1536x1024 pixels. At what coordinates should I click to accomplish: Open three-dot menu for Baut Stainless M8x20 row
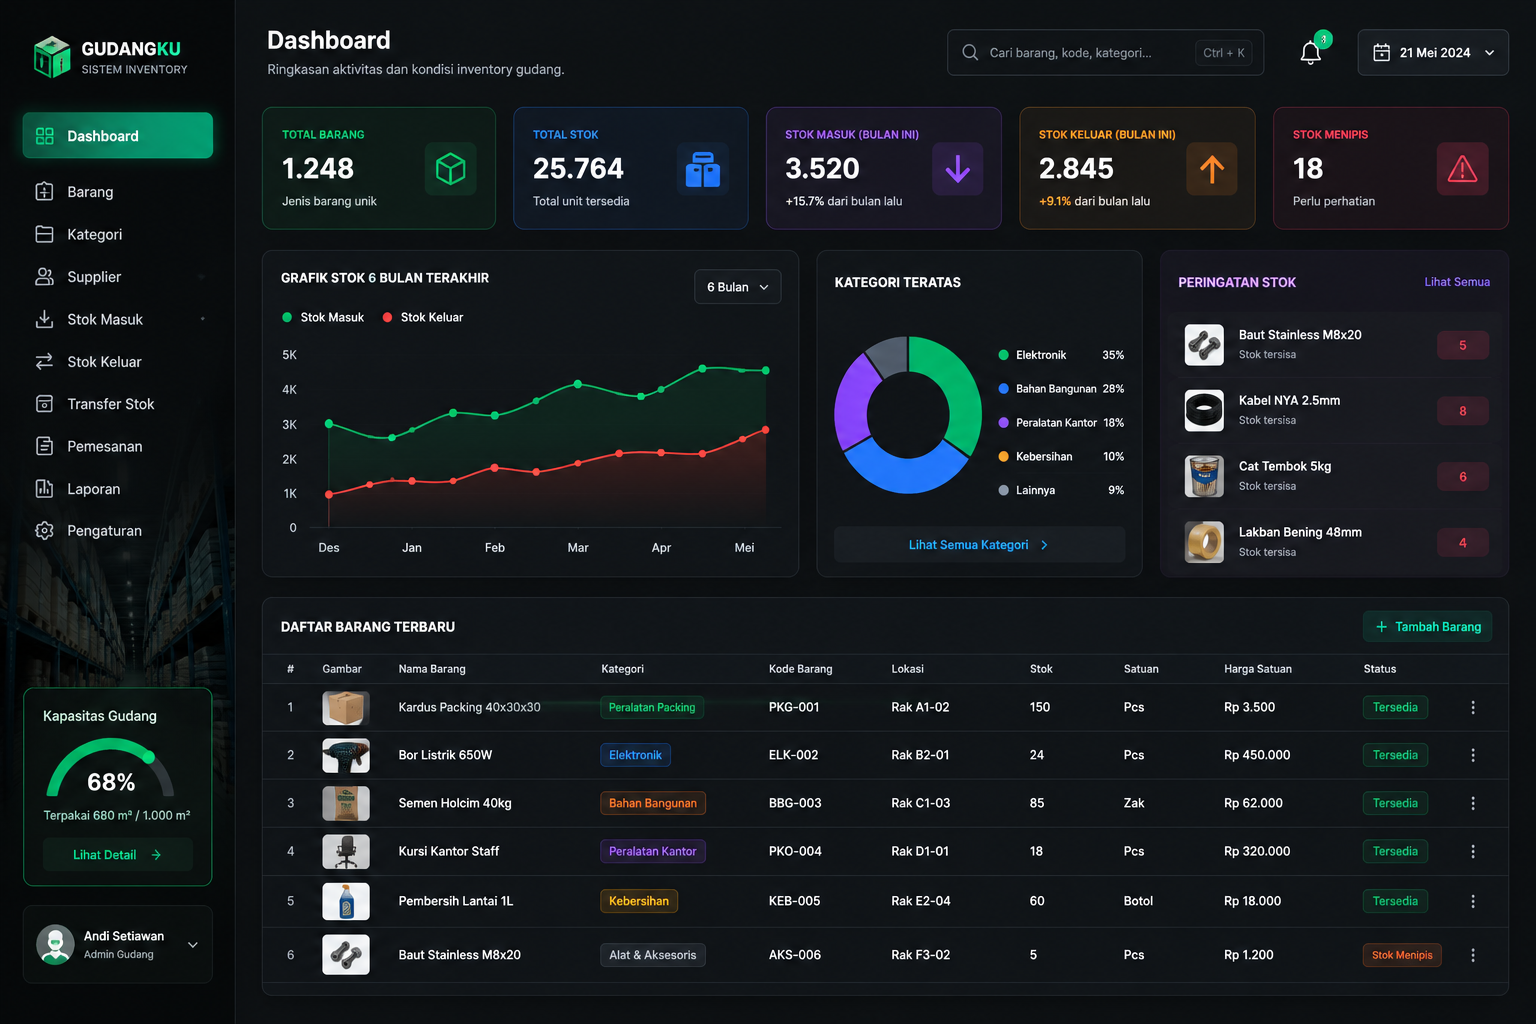click(x=1472, y=955)
